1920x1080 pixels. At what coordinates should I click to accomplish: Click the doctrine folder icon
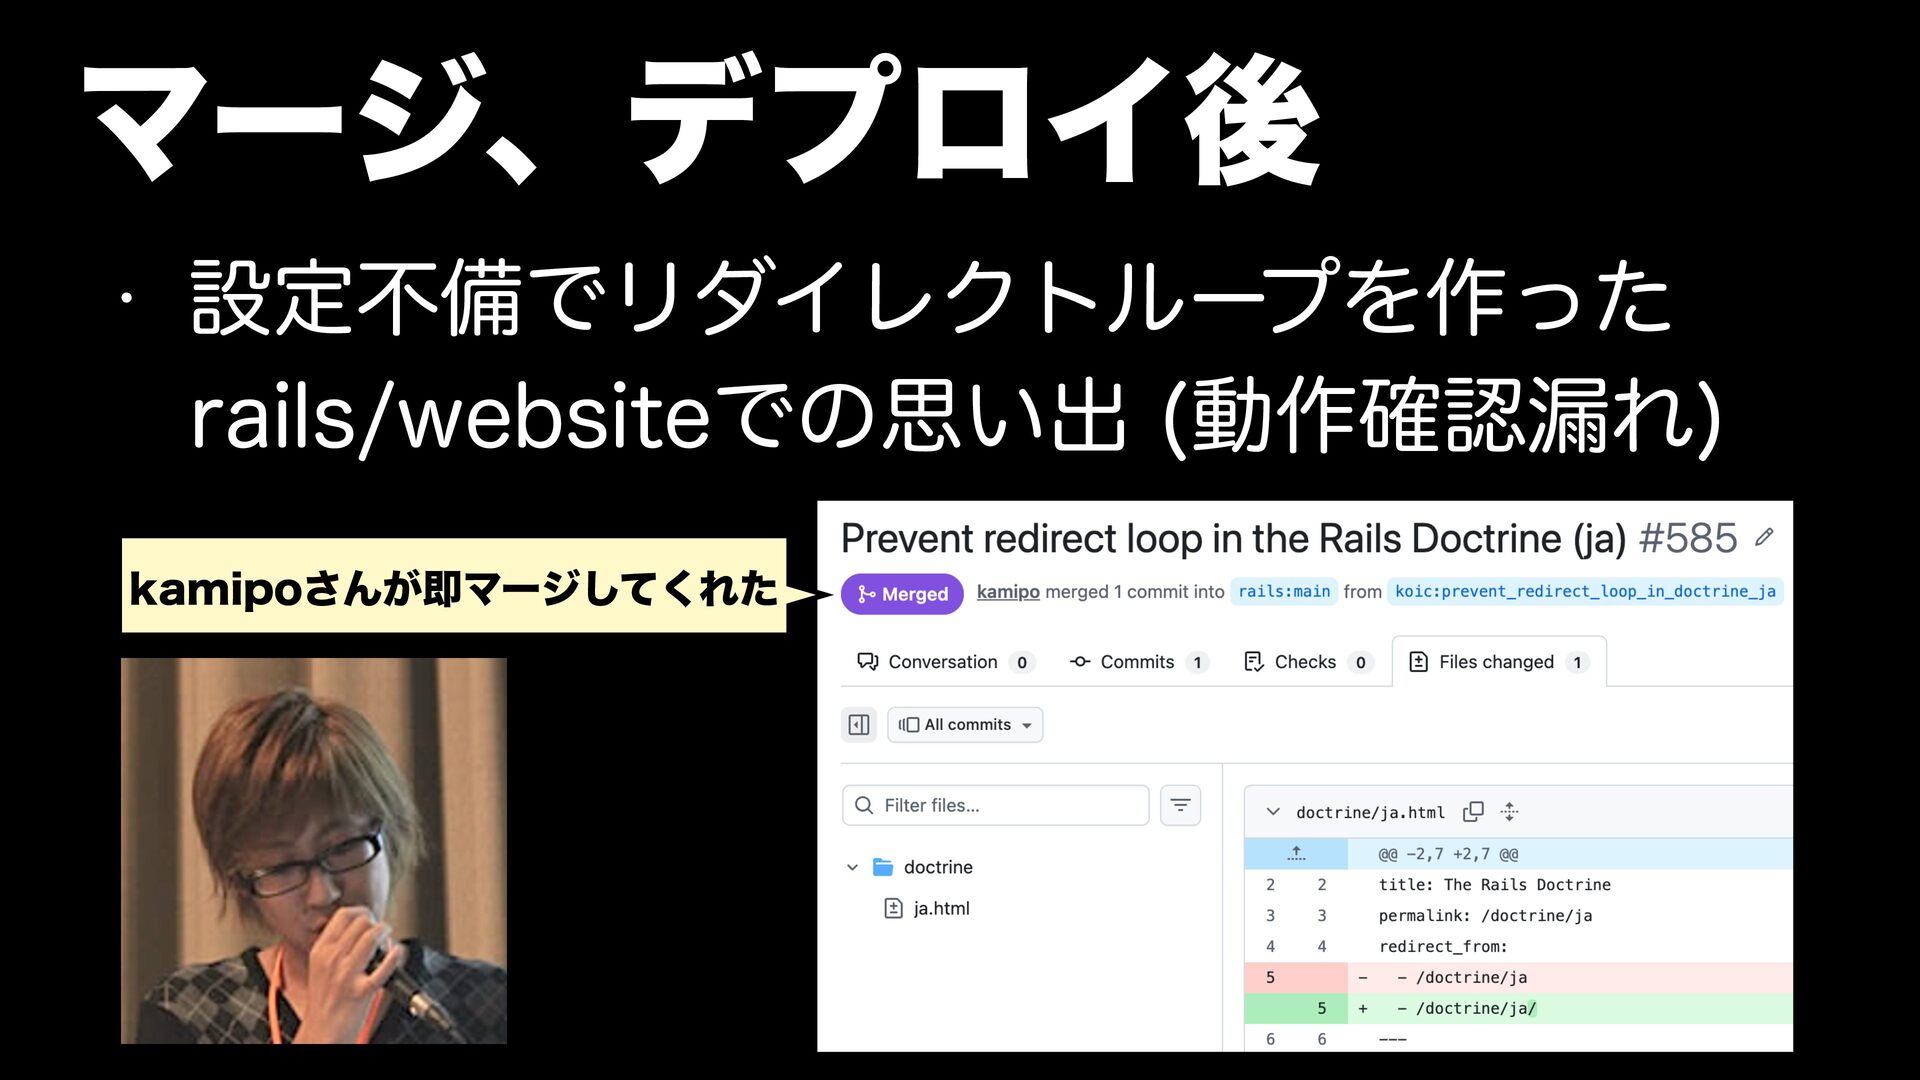[x=883, y=867]
